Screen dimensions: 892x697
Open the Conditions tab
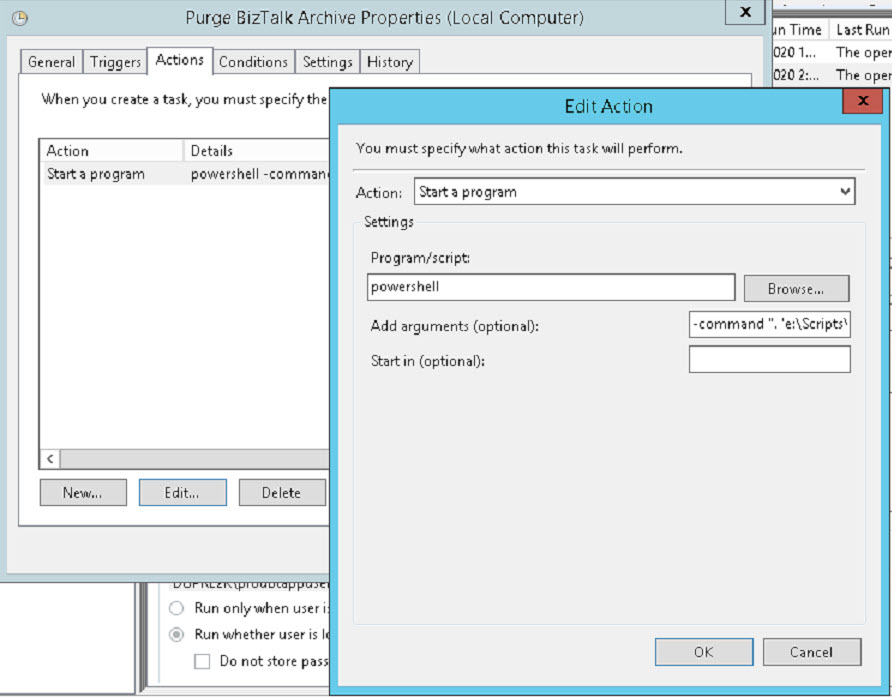(253, 62)
